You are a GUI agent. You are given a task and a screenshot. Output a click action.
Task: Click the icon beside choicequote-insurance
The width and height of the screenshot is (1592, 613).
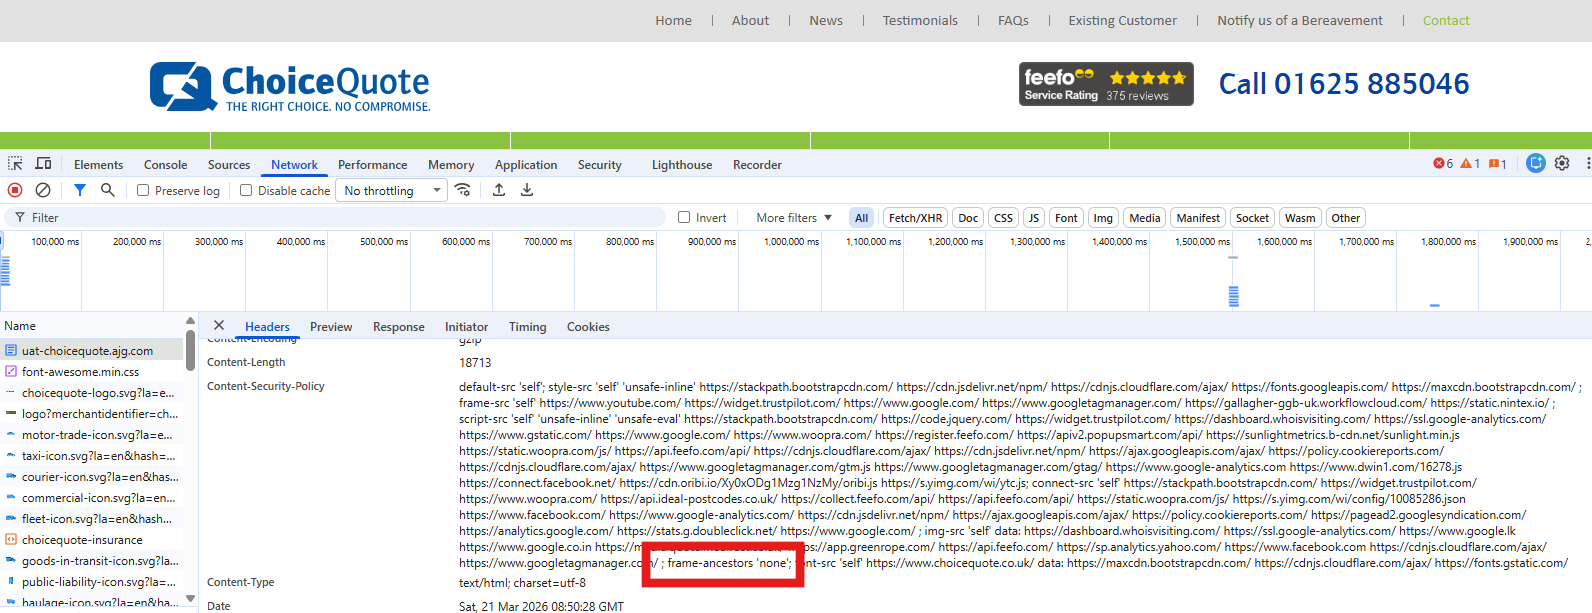[11, 540]
